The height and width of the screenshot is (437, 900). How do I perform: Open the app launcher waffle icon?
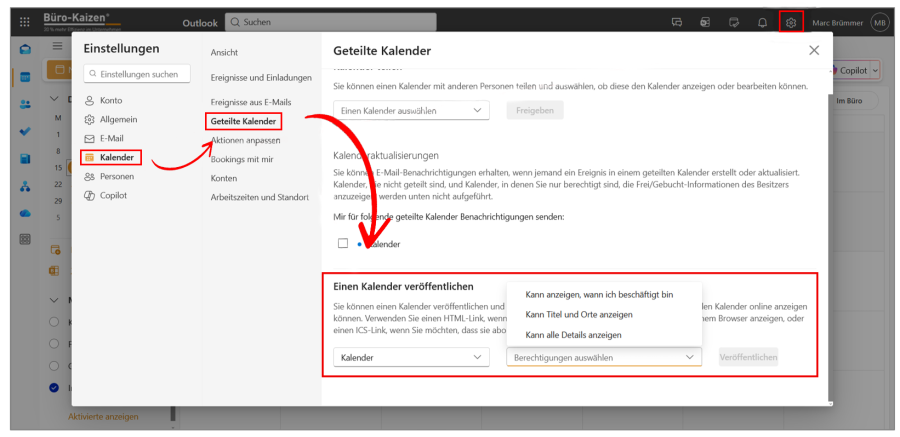point(25,22)
